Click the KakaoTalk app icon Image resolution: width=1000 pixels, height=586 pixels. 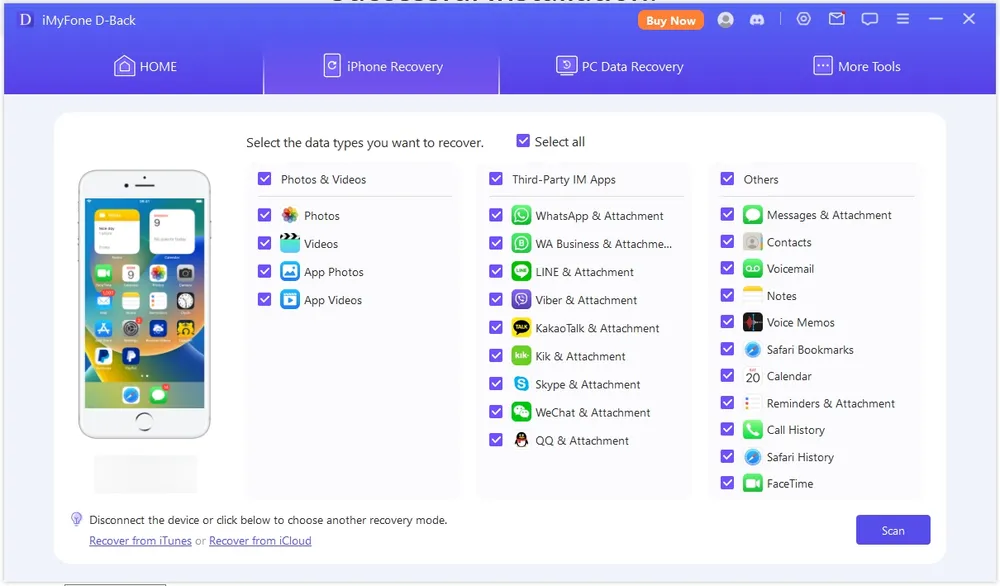(x=521, y=327)
